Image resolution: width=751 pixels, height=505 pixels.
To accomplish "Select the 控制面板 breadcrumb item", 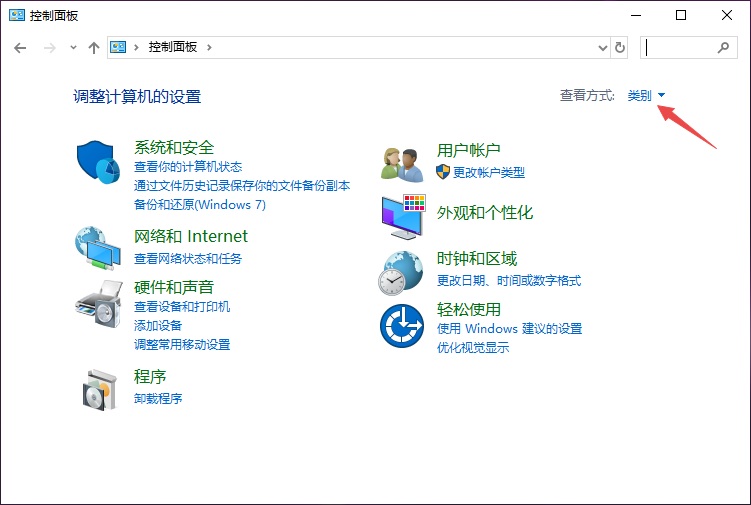I will point(173,47).
